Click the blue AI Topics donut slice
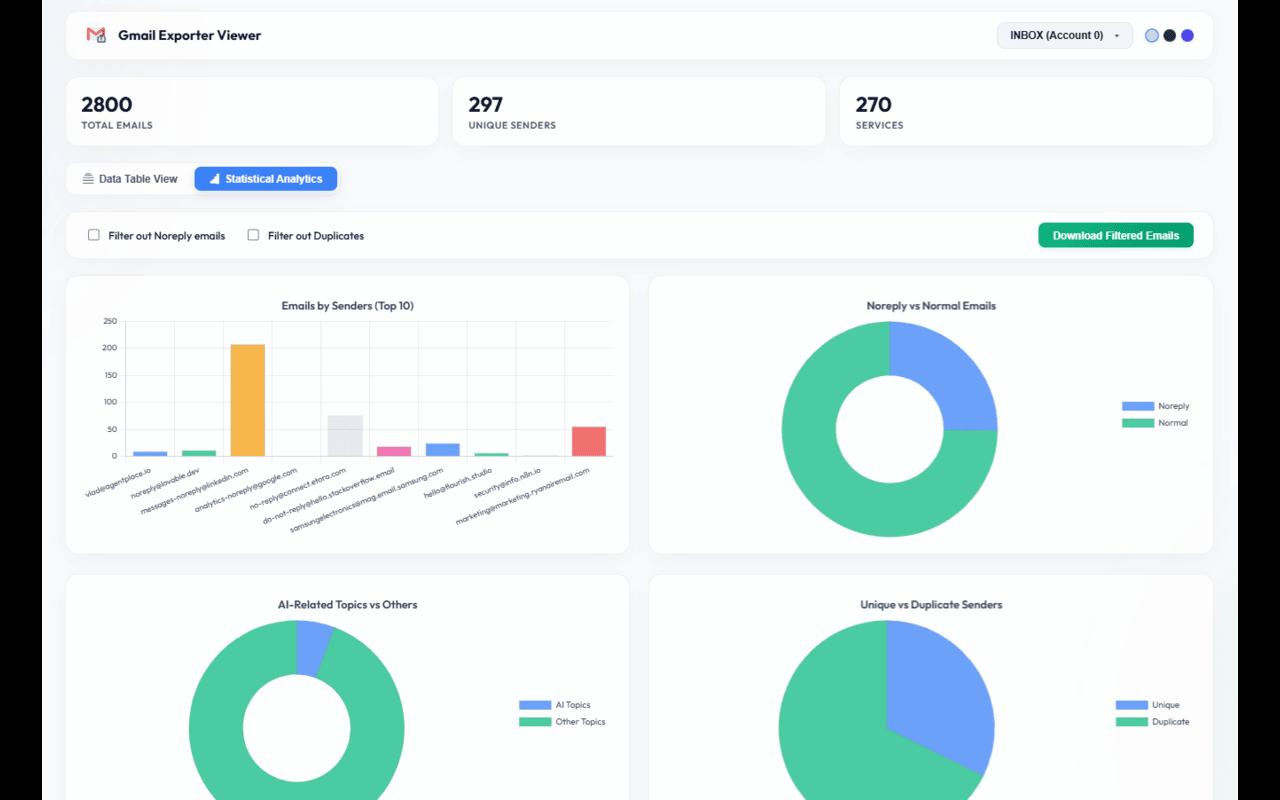 (x=312, y=648)
